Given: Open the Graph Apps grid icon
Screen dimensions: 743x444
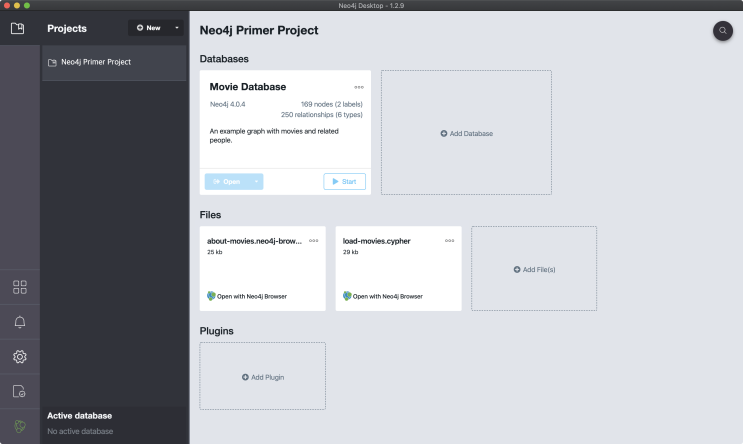Looking at the screenshot, I should (x=19, y=287).
